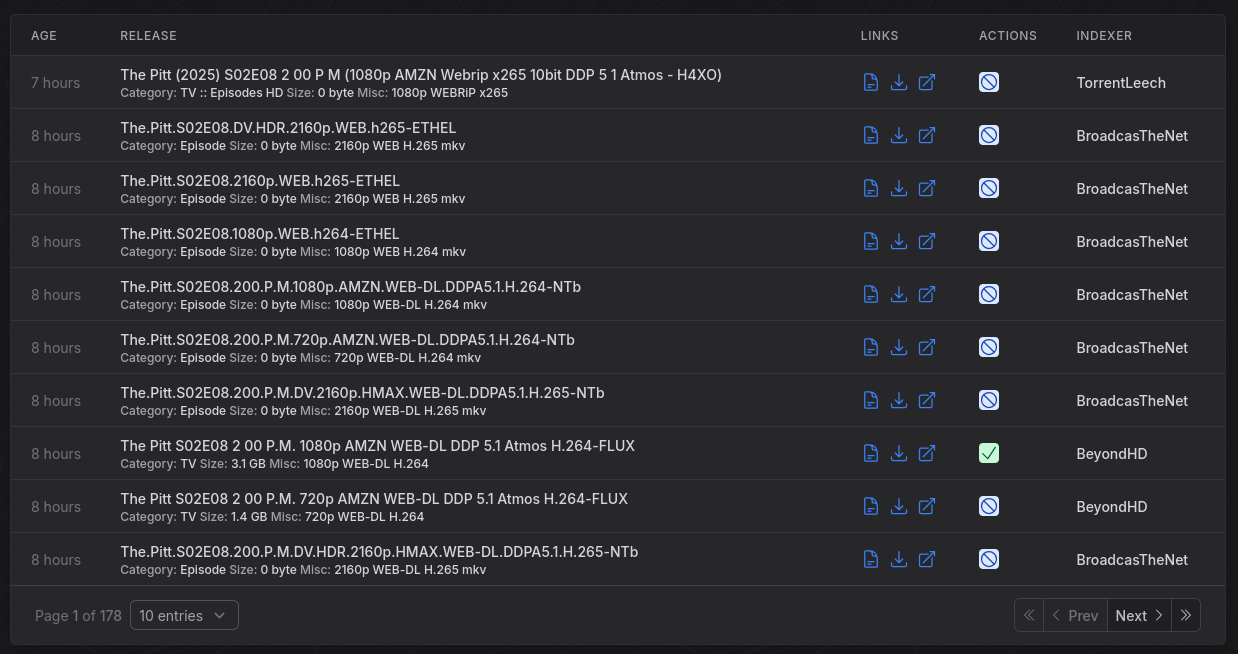This screenshot has width=1238, height=654.
Task: Select BeyondHD indexer on 1080p FLUX row
Action: (1112, 454)
